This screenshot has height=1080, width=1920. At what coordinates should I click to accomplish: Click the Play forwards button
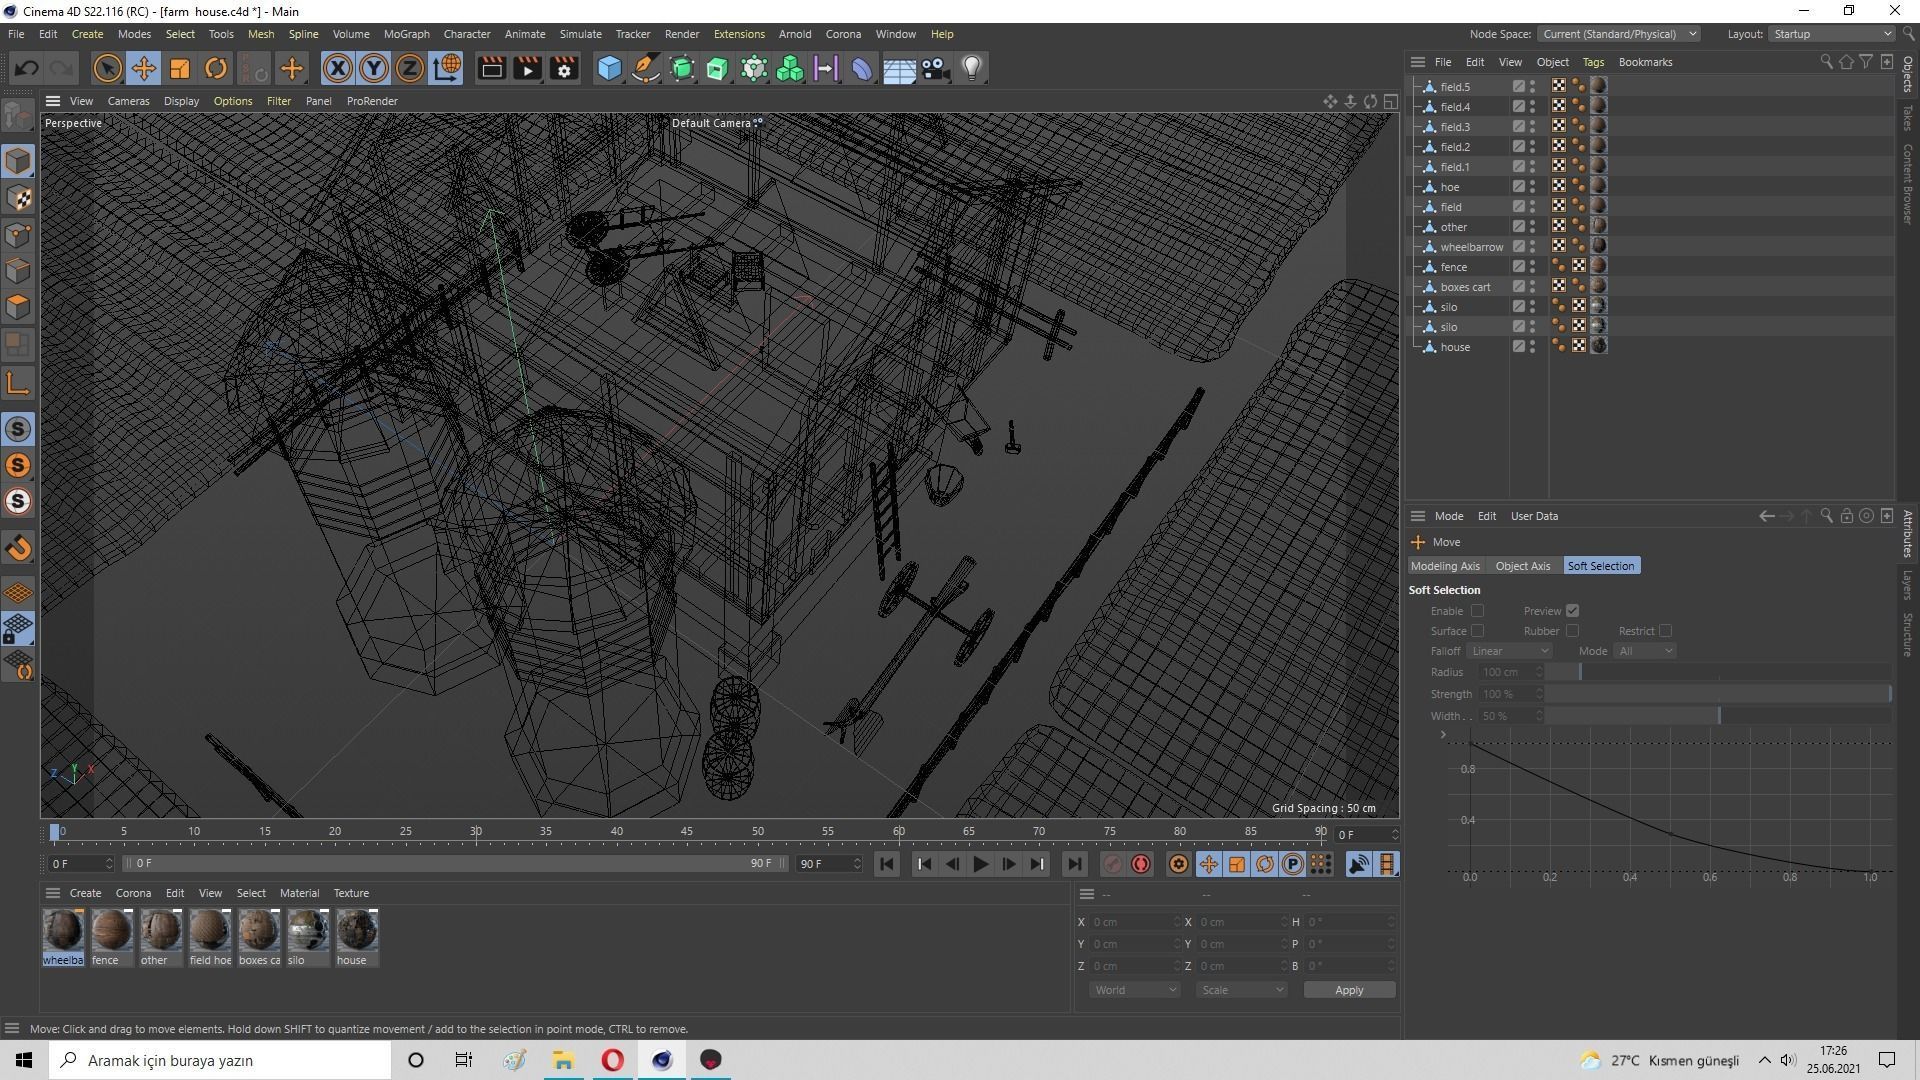[980, 864]
